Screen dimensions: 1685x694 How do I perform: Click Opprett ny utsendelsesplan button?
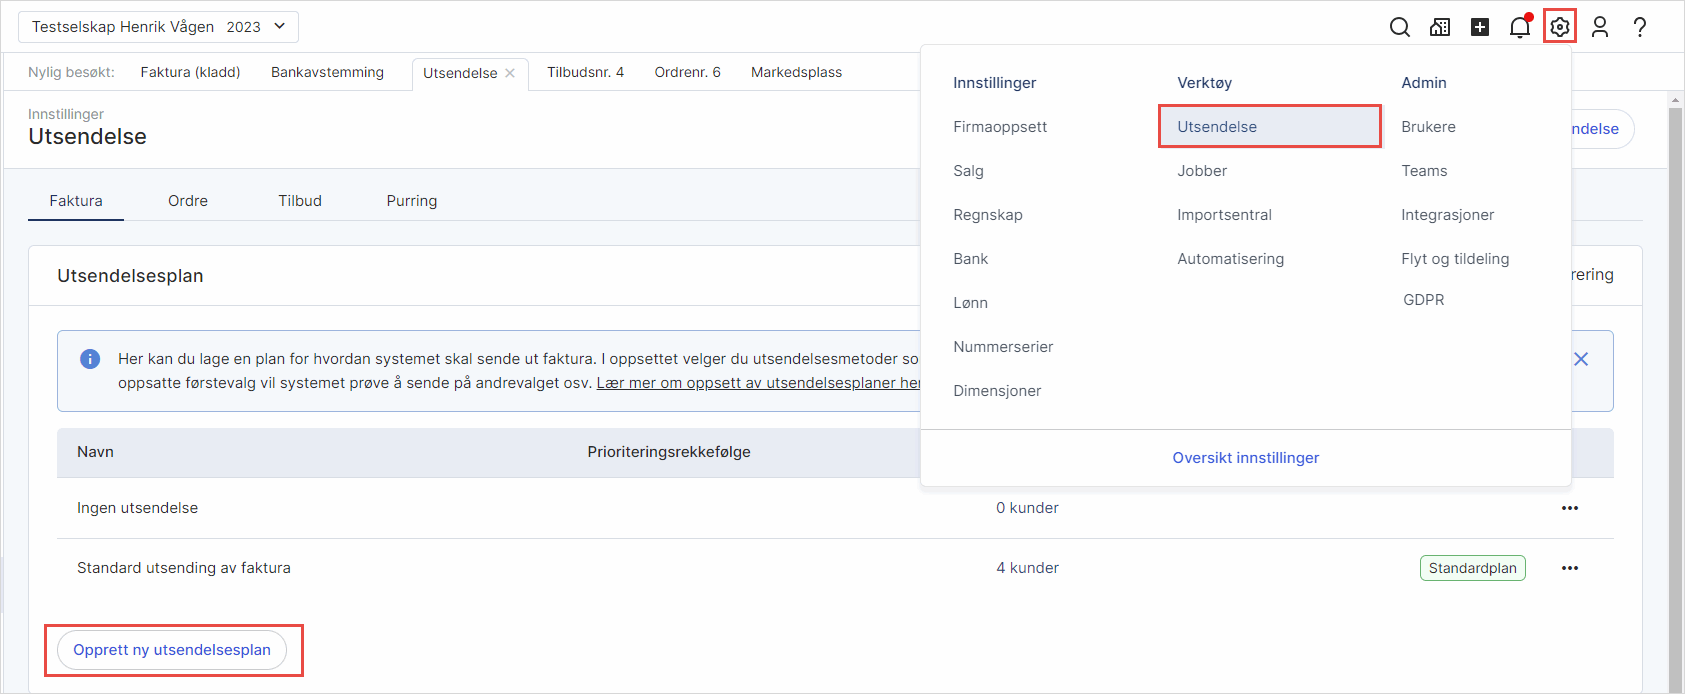[x=172, y=650]
